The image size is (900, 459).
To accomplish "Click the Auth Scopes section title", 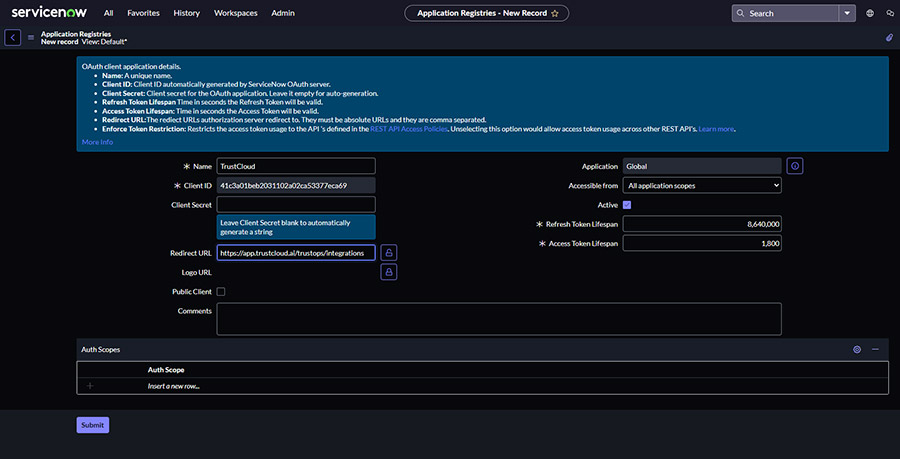I will (101, 349).
